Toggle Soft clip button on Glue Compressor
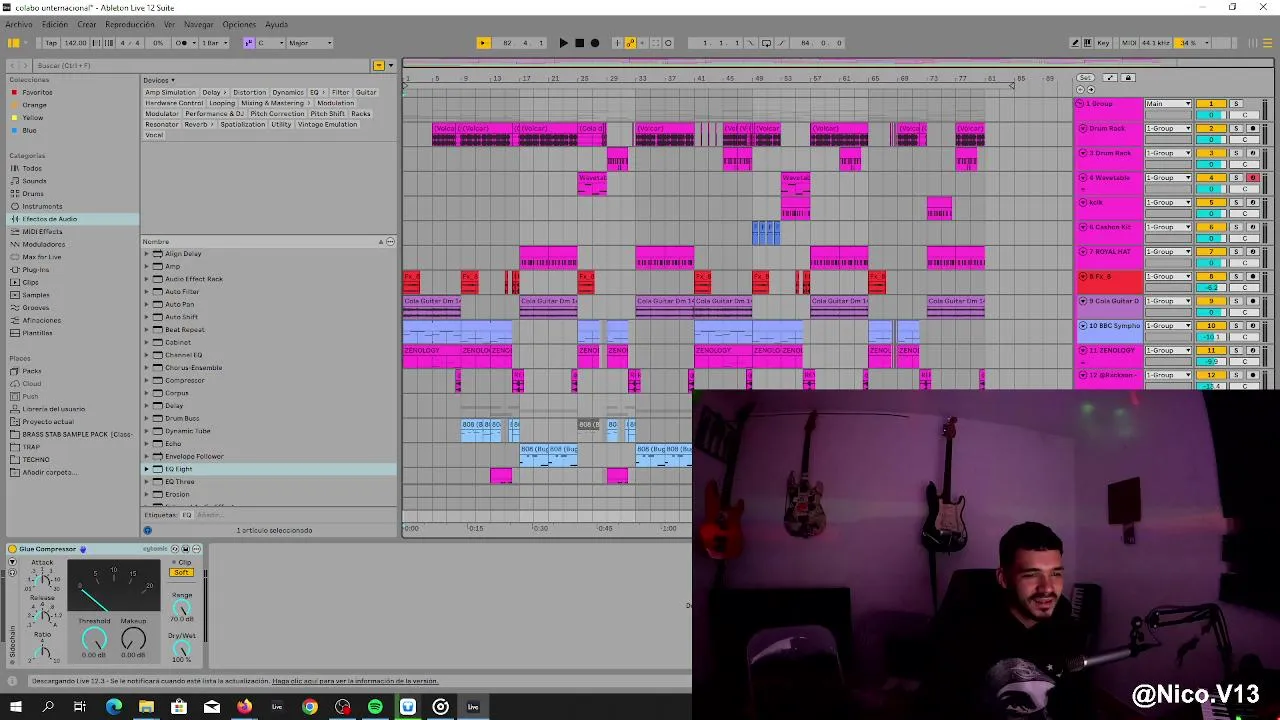 (181, 573)
